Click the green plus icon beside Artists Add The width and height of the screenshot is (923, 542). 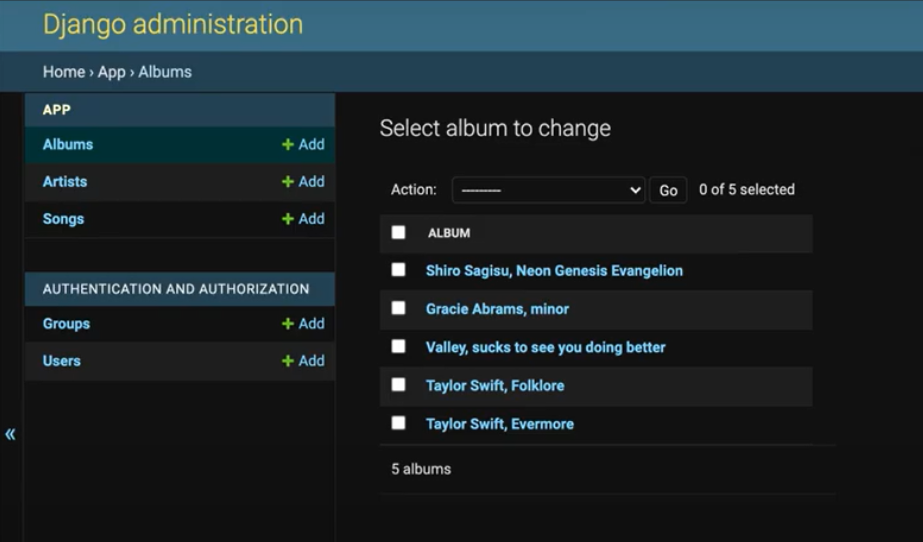[288, 182]
